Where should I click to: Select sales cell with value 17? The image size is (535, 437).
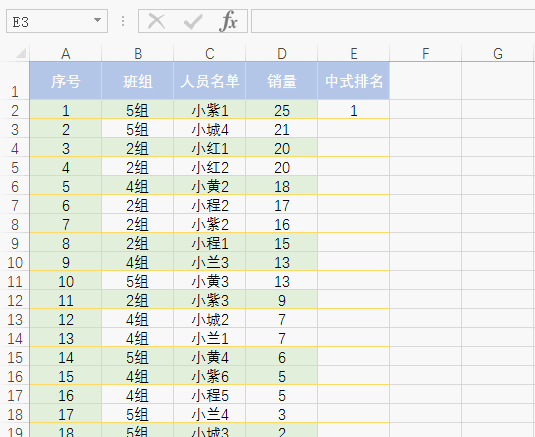[281, 204]
